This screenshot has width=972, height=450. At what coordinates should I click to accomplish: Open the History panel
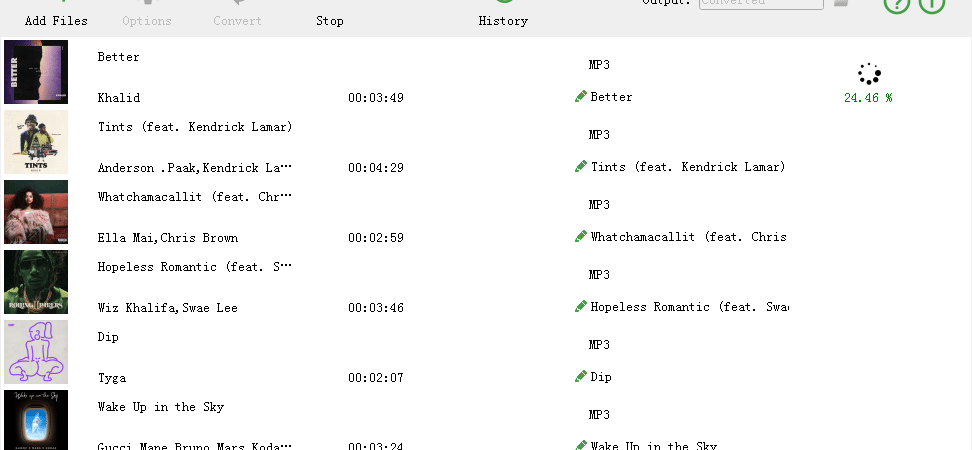click(x=503, y=21)
